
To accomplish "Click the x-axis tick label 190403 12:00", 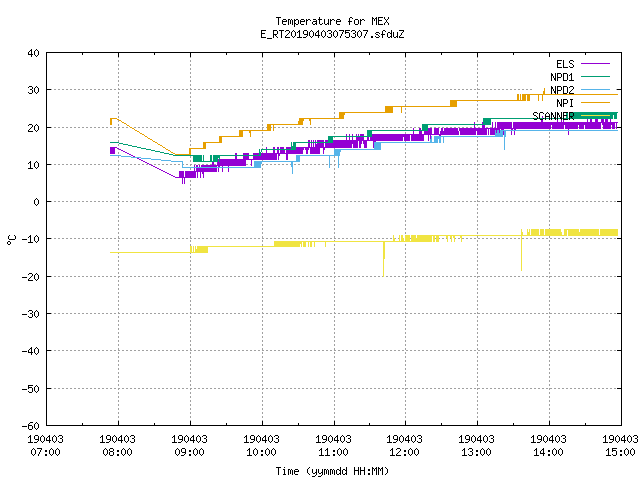I will (404, 446).
